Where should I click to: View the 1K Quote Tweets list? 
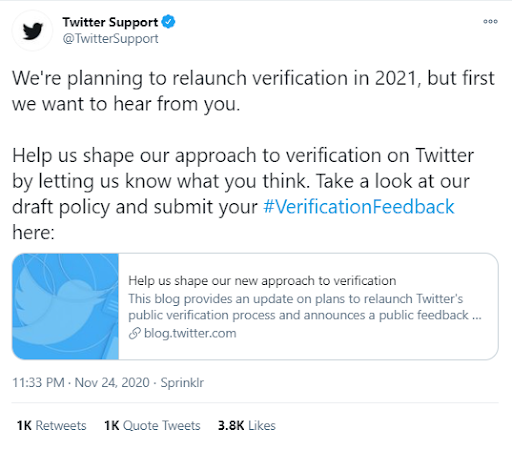pos(152,426)
